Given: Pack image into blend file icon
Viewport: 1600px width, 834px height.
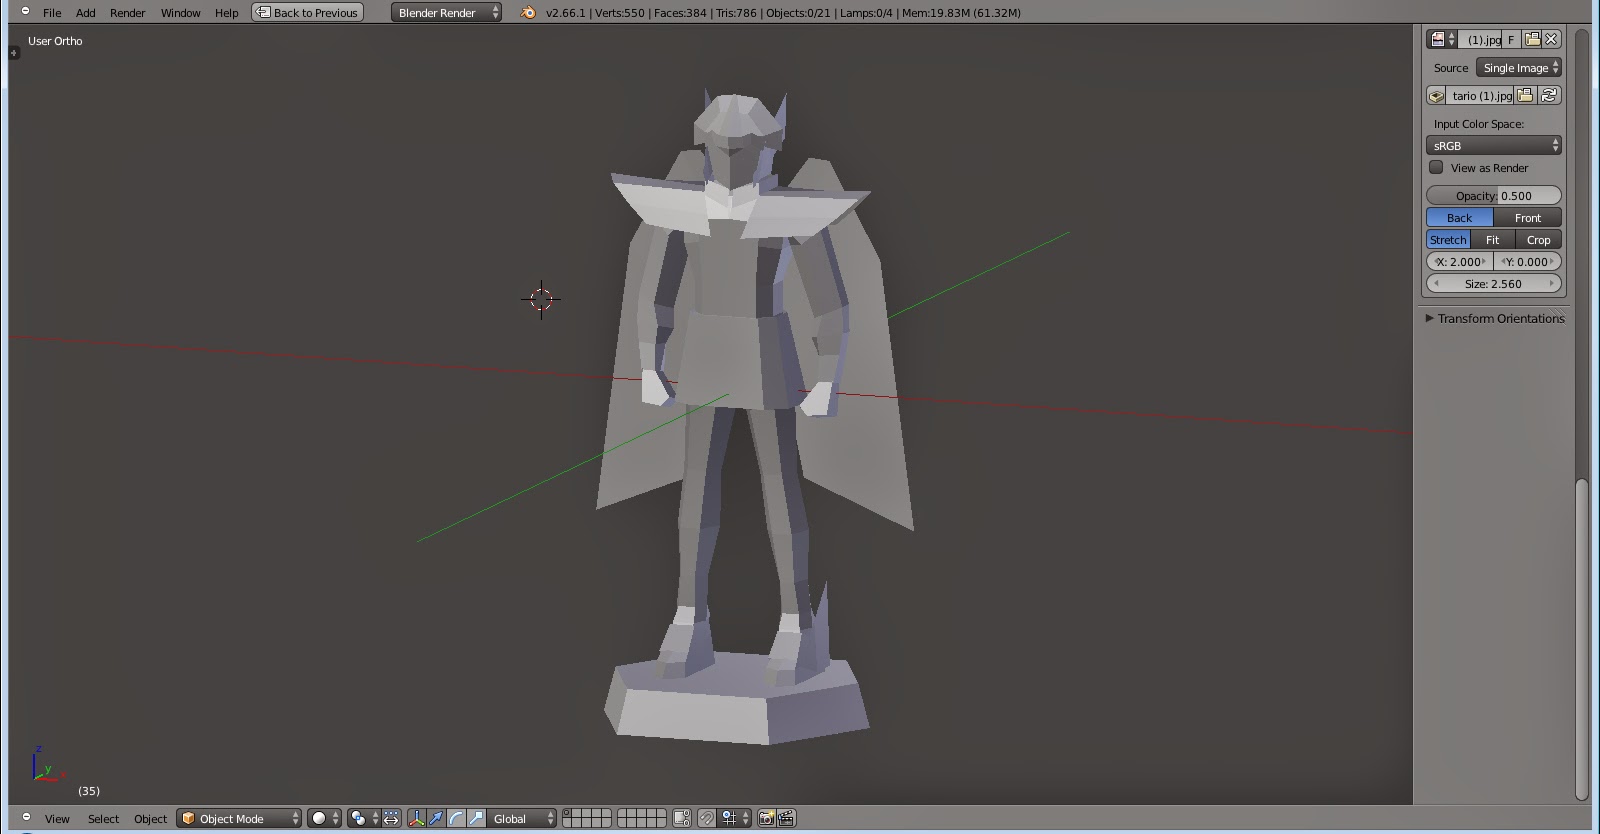Looking at the screenshot, I should coord(1436,95).
